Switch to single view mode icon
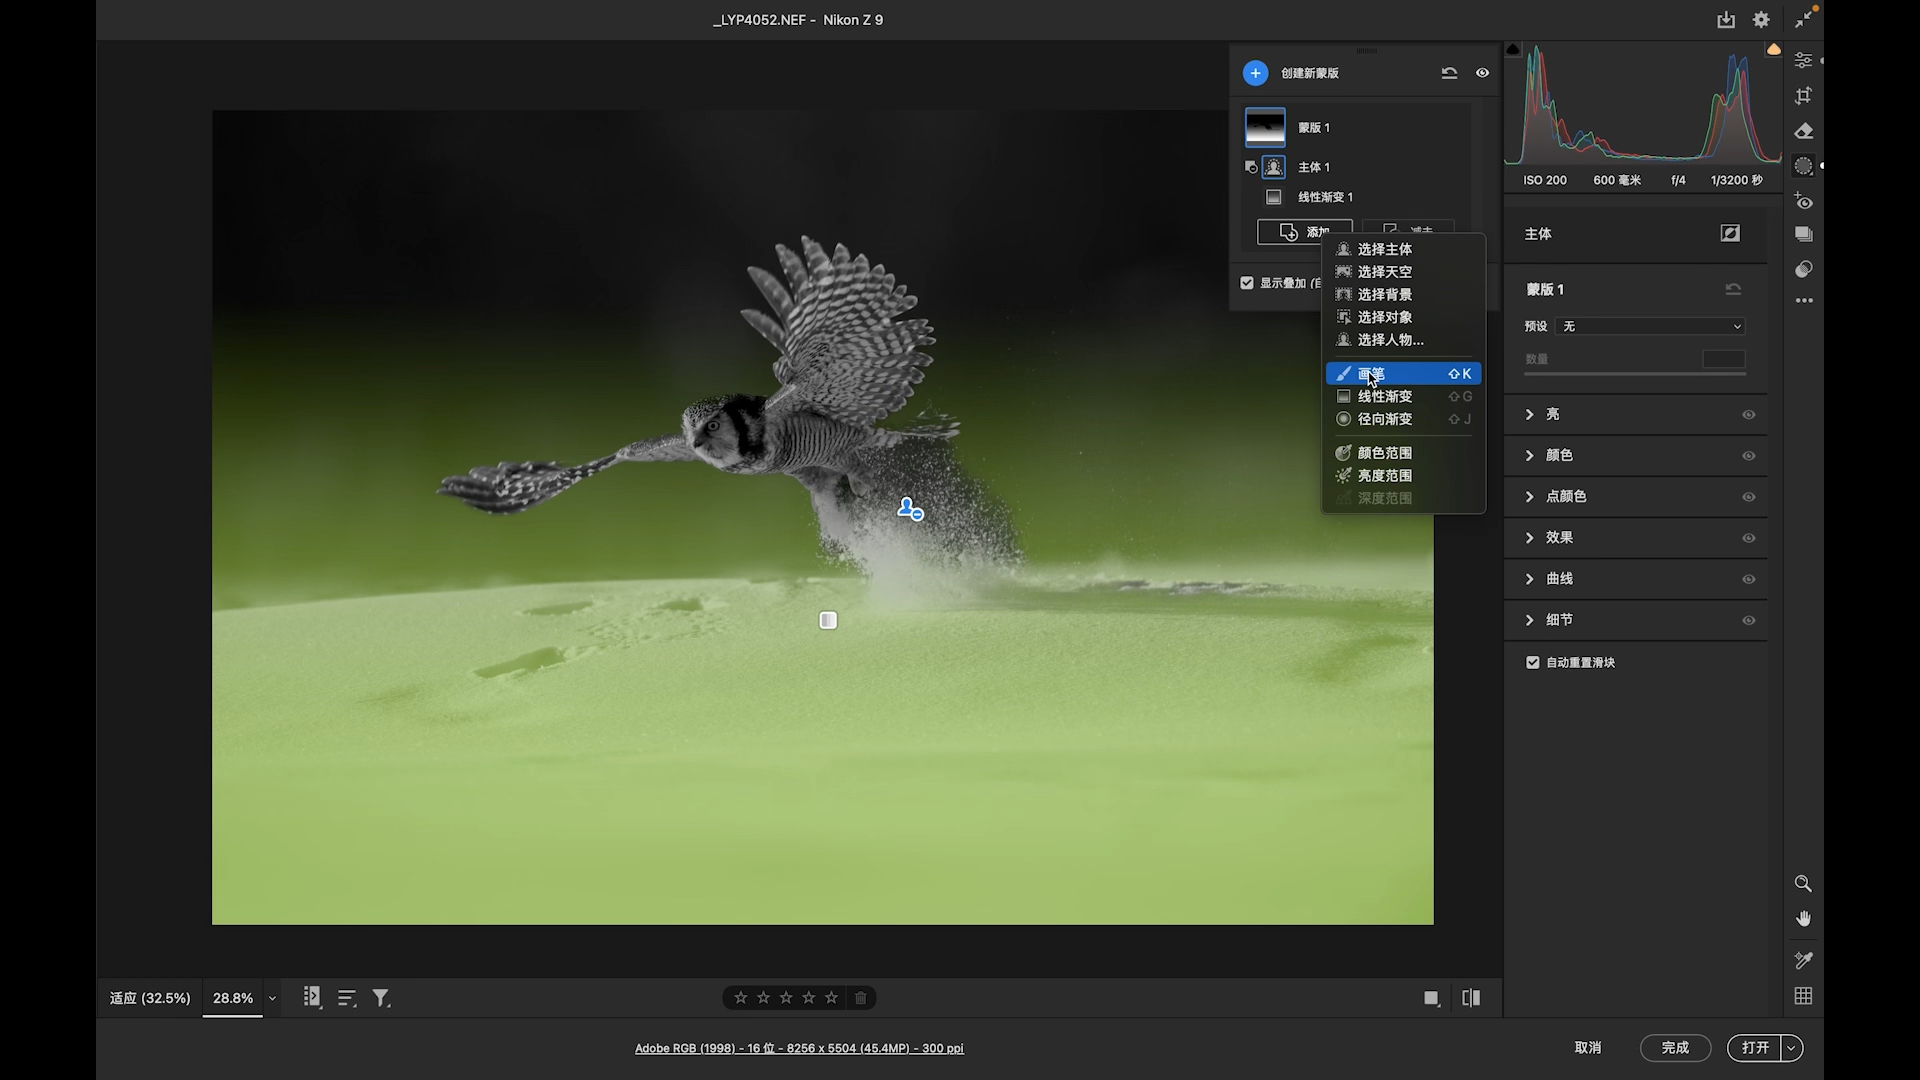 (1431, 998)
